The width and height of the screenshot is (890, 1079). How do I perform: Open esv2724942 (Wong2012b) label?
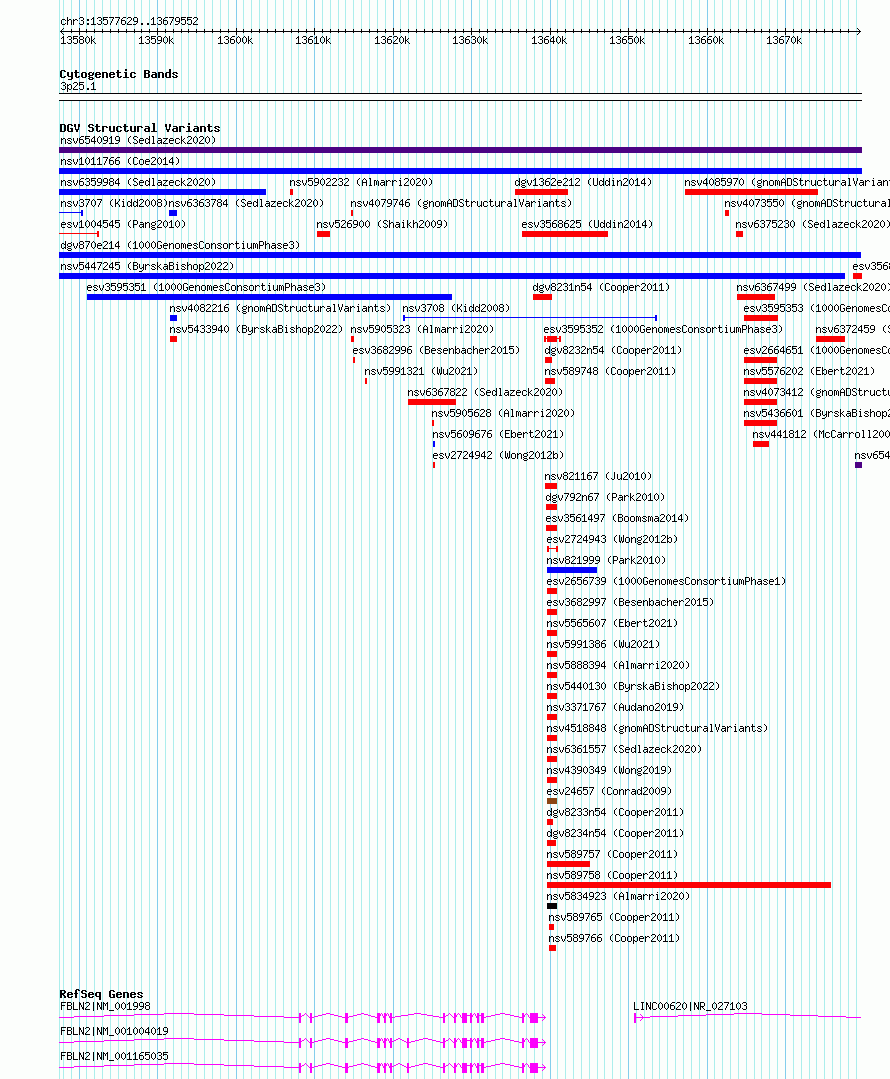coord(498,455)
